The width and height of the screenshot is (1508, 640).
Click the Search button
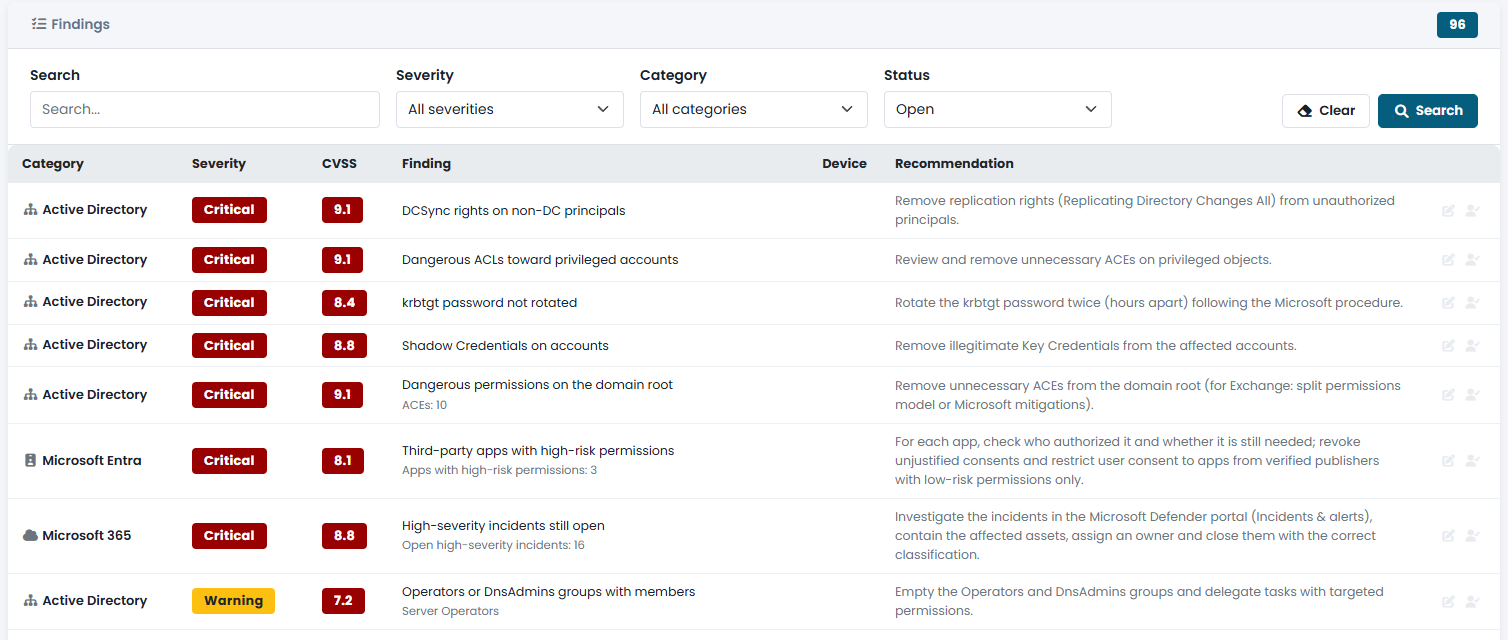click(x=1428, y=111)
